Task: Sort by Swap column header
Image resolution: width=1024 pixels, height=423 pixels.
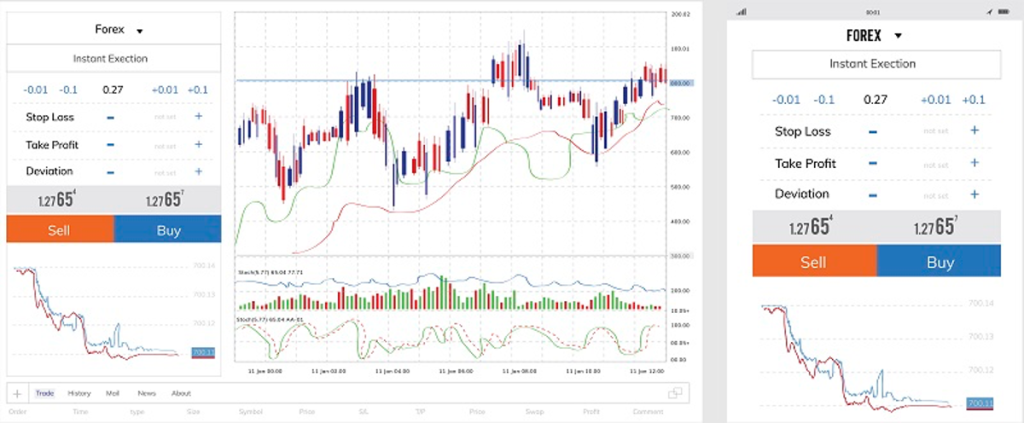Action: [x=535, y=412]
